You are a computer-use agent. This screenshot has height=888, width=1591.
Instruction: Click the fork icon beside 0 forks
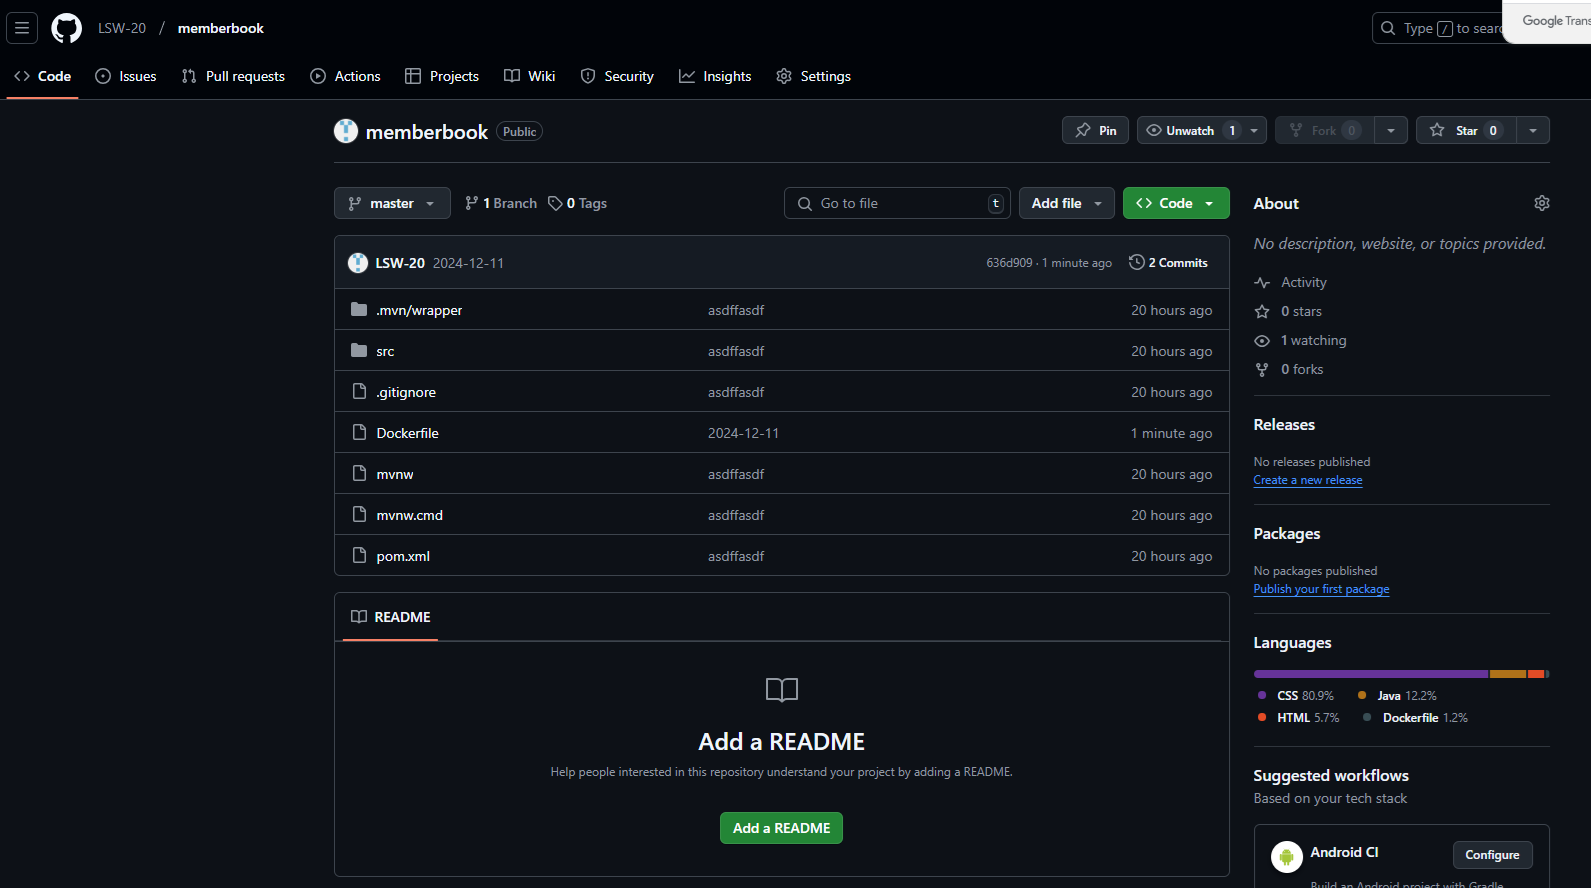tap(1262, 370)
